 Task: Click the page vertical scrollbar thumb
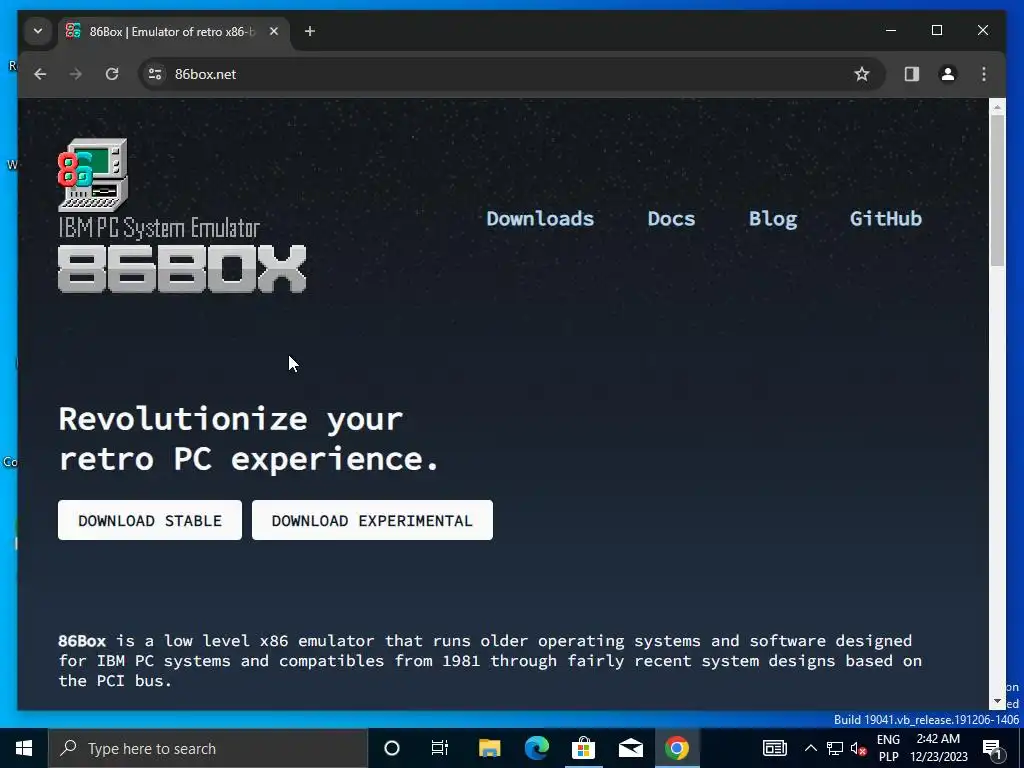(x=997, y=189)
